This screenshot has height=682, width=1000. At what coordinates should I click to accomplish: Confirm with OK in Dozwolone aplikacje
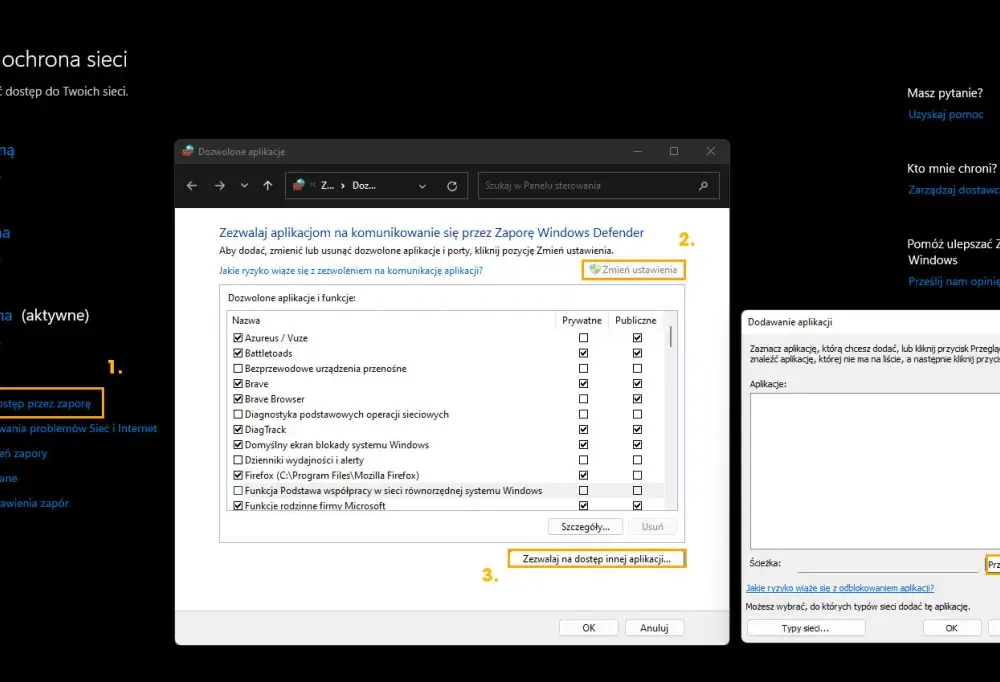589,628
